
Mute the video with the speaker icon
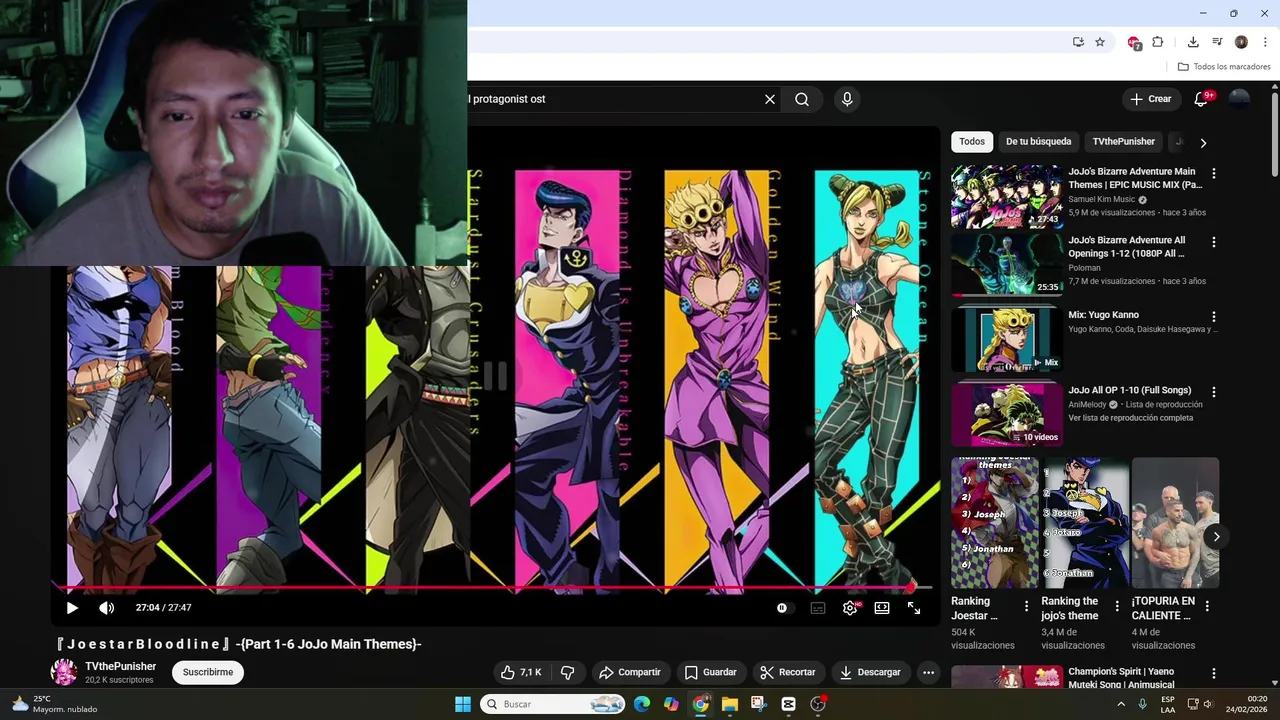[107, 607]
